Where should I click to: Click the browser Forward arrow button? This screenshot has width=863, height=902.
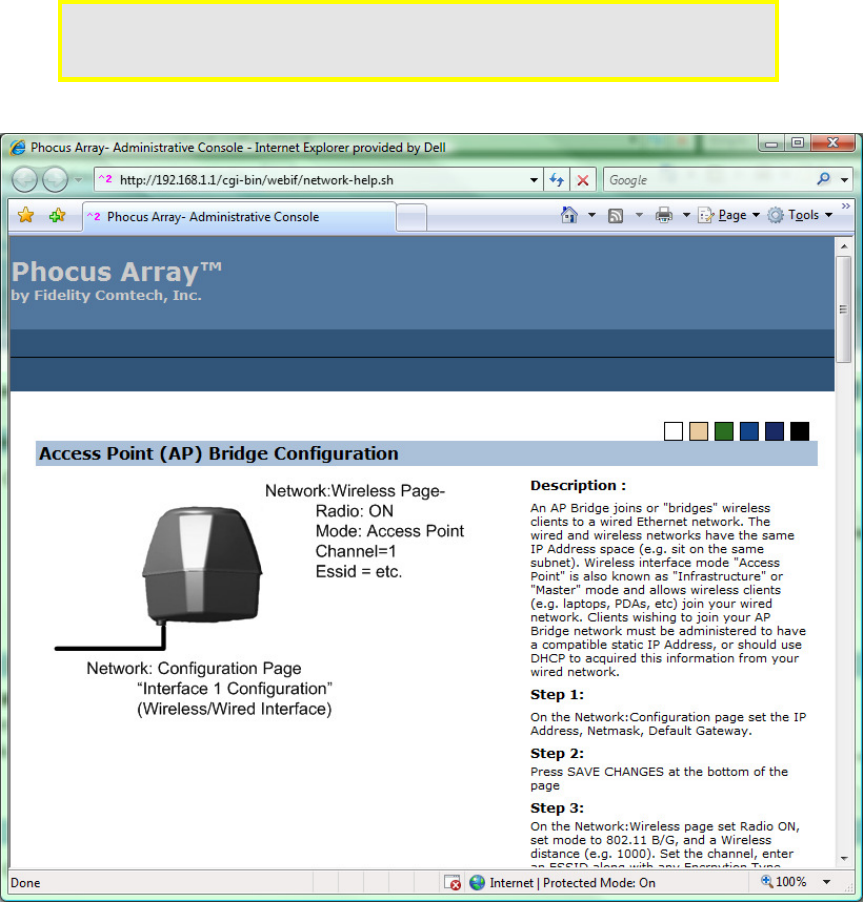pyautogui.click(x=56, y=180)
